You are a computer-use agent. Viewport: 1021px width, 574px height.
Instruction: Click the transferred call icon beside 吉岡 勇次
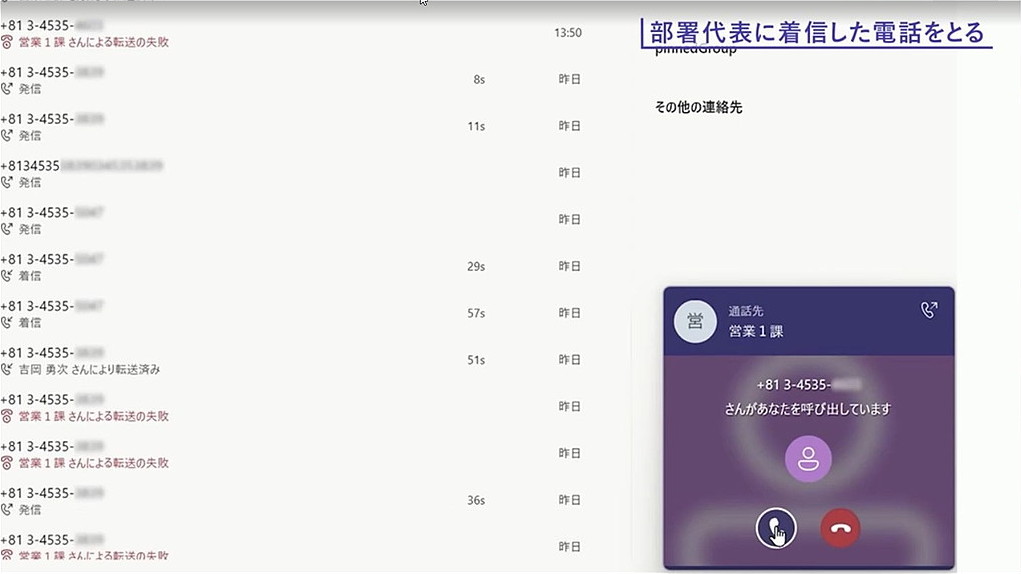pyautogui.click(x=7, y=370)
